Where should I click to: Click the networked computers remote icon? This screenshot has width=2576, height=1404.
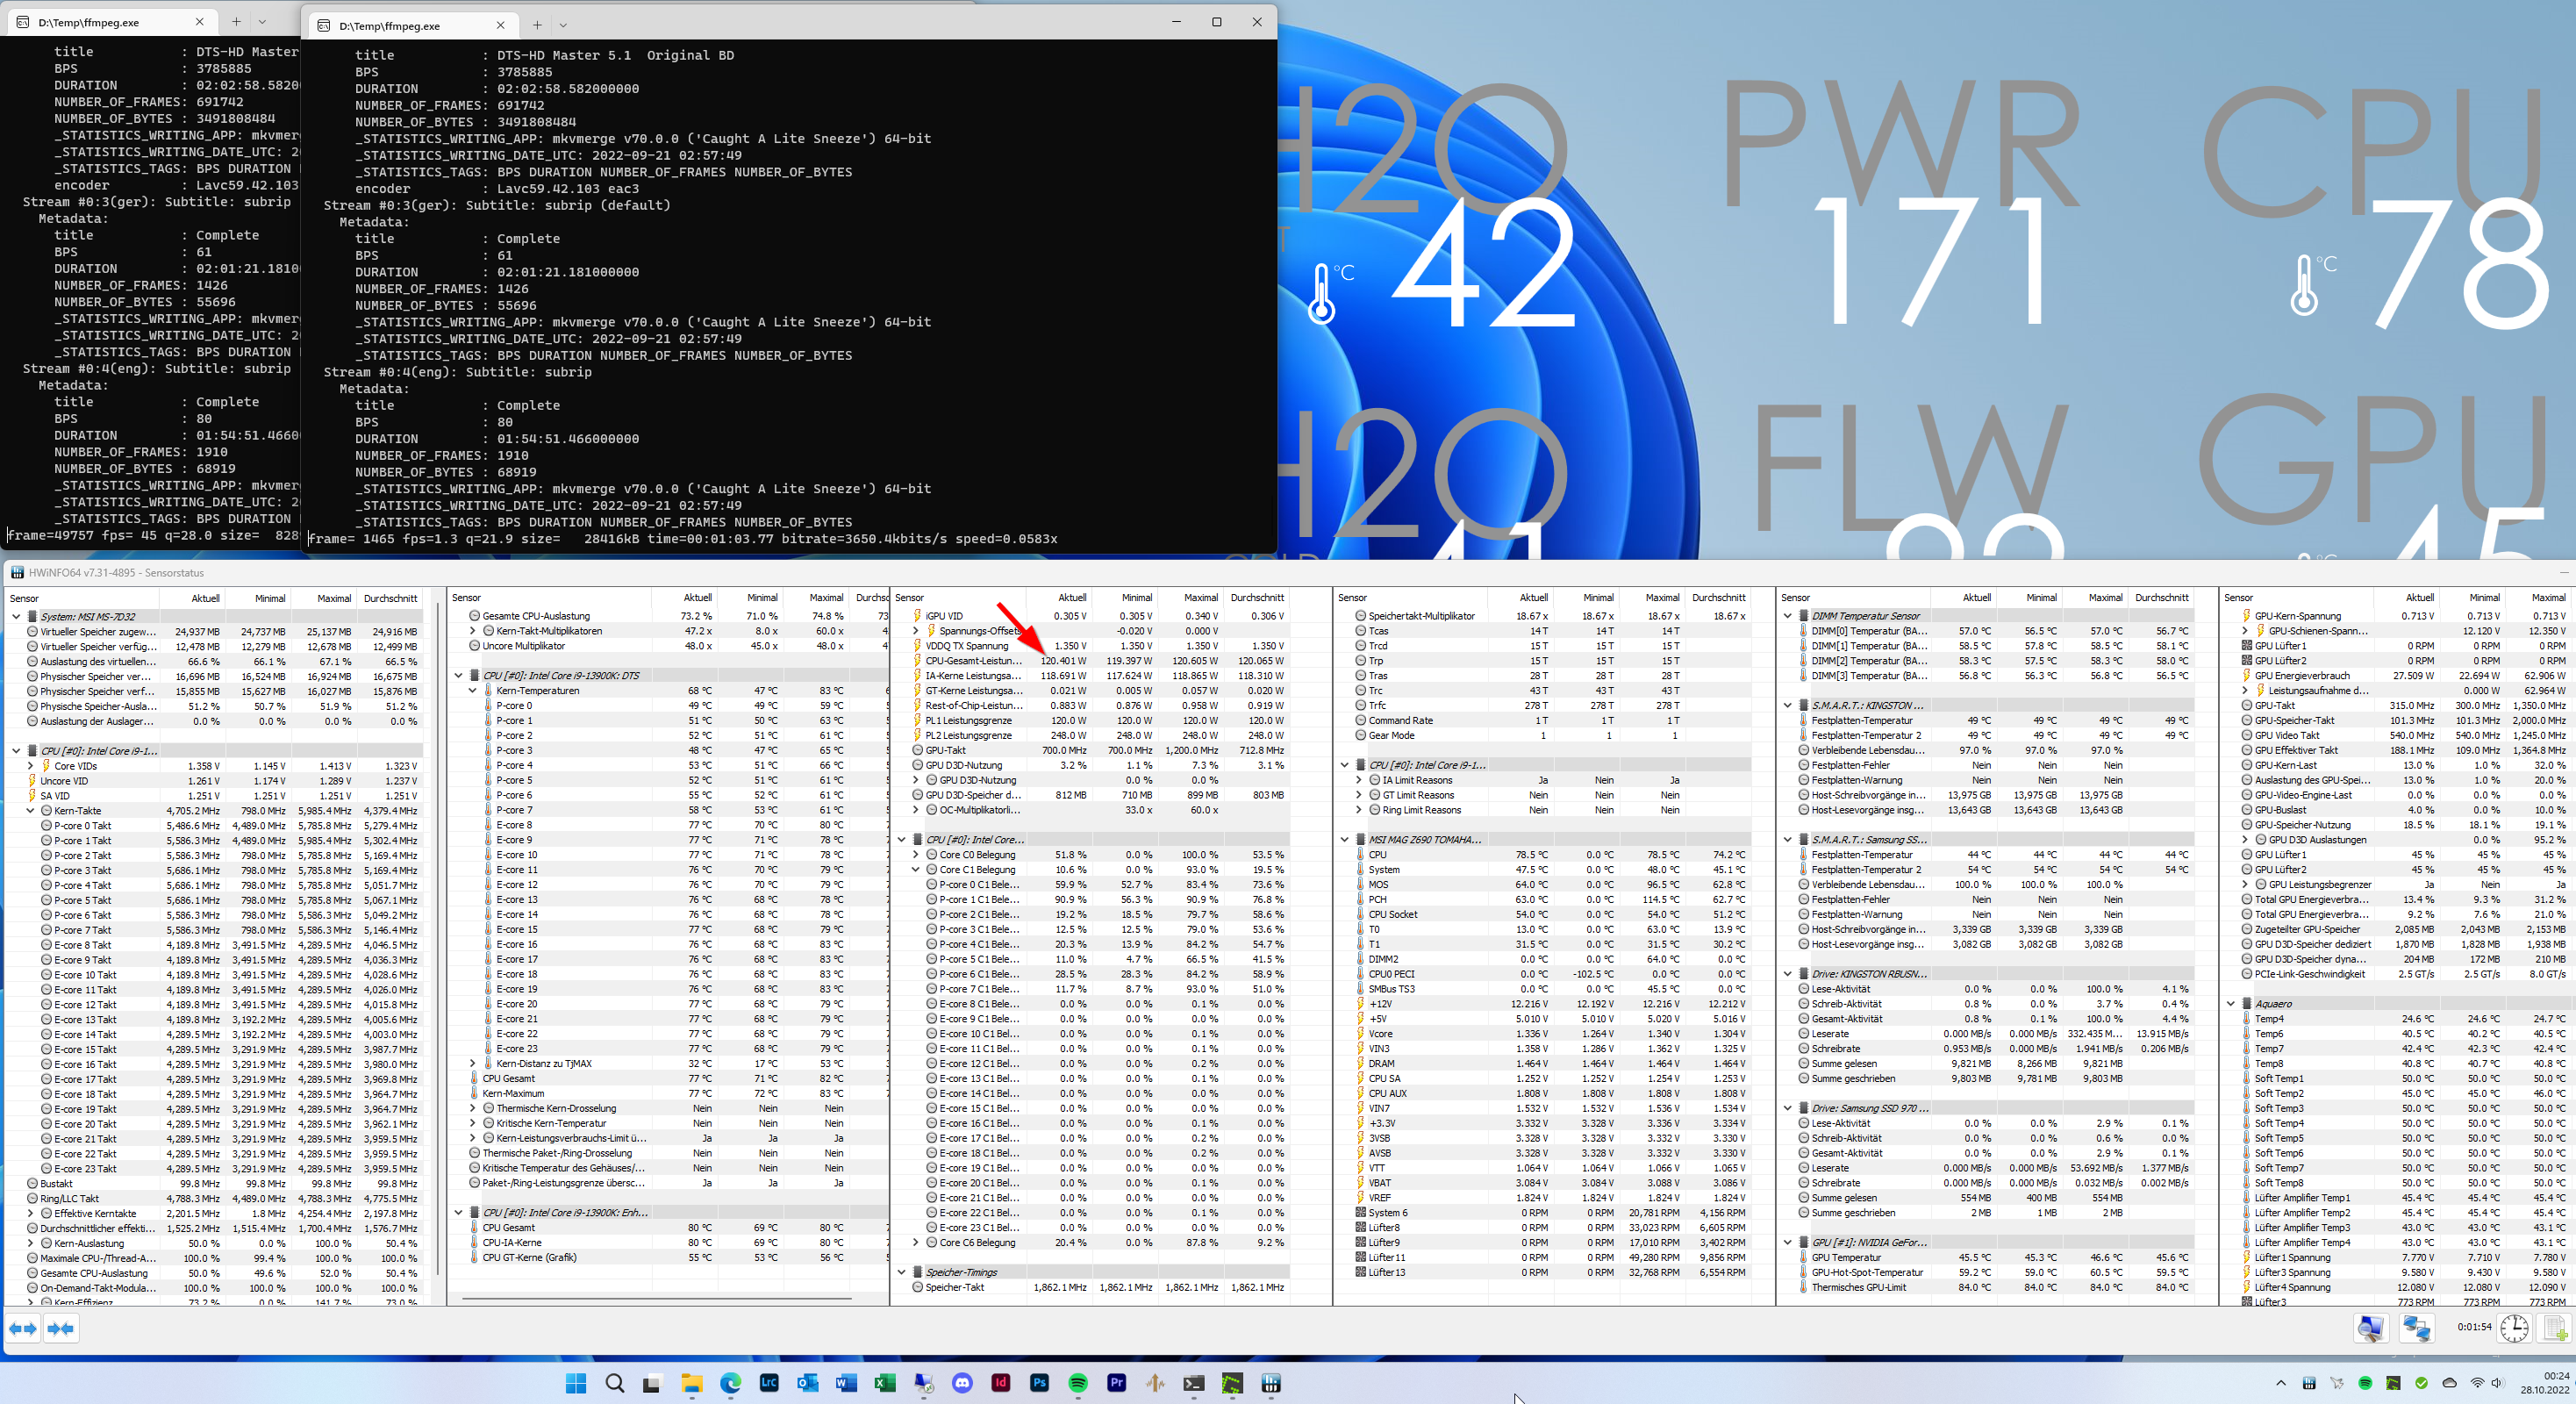click(x=2417, y=1328)
